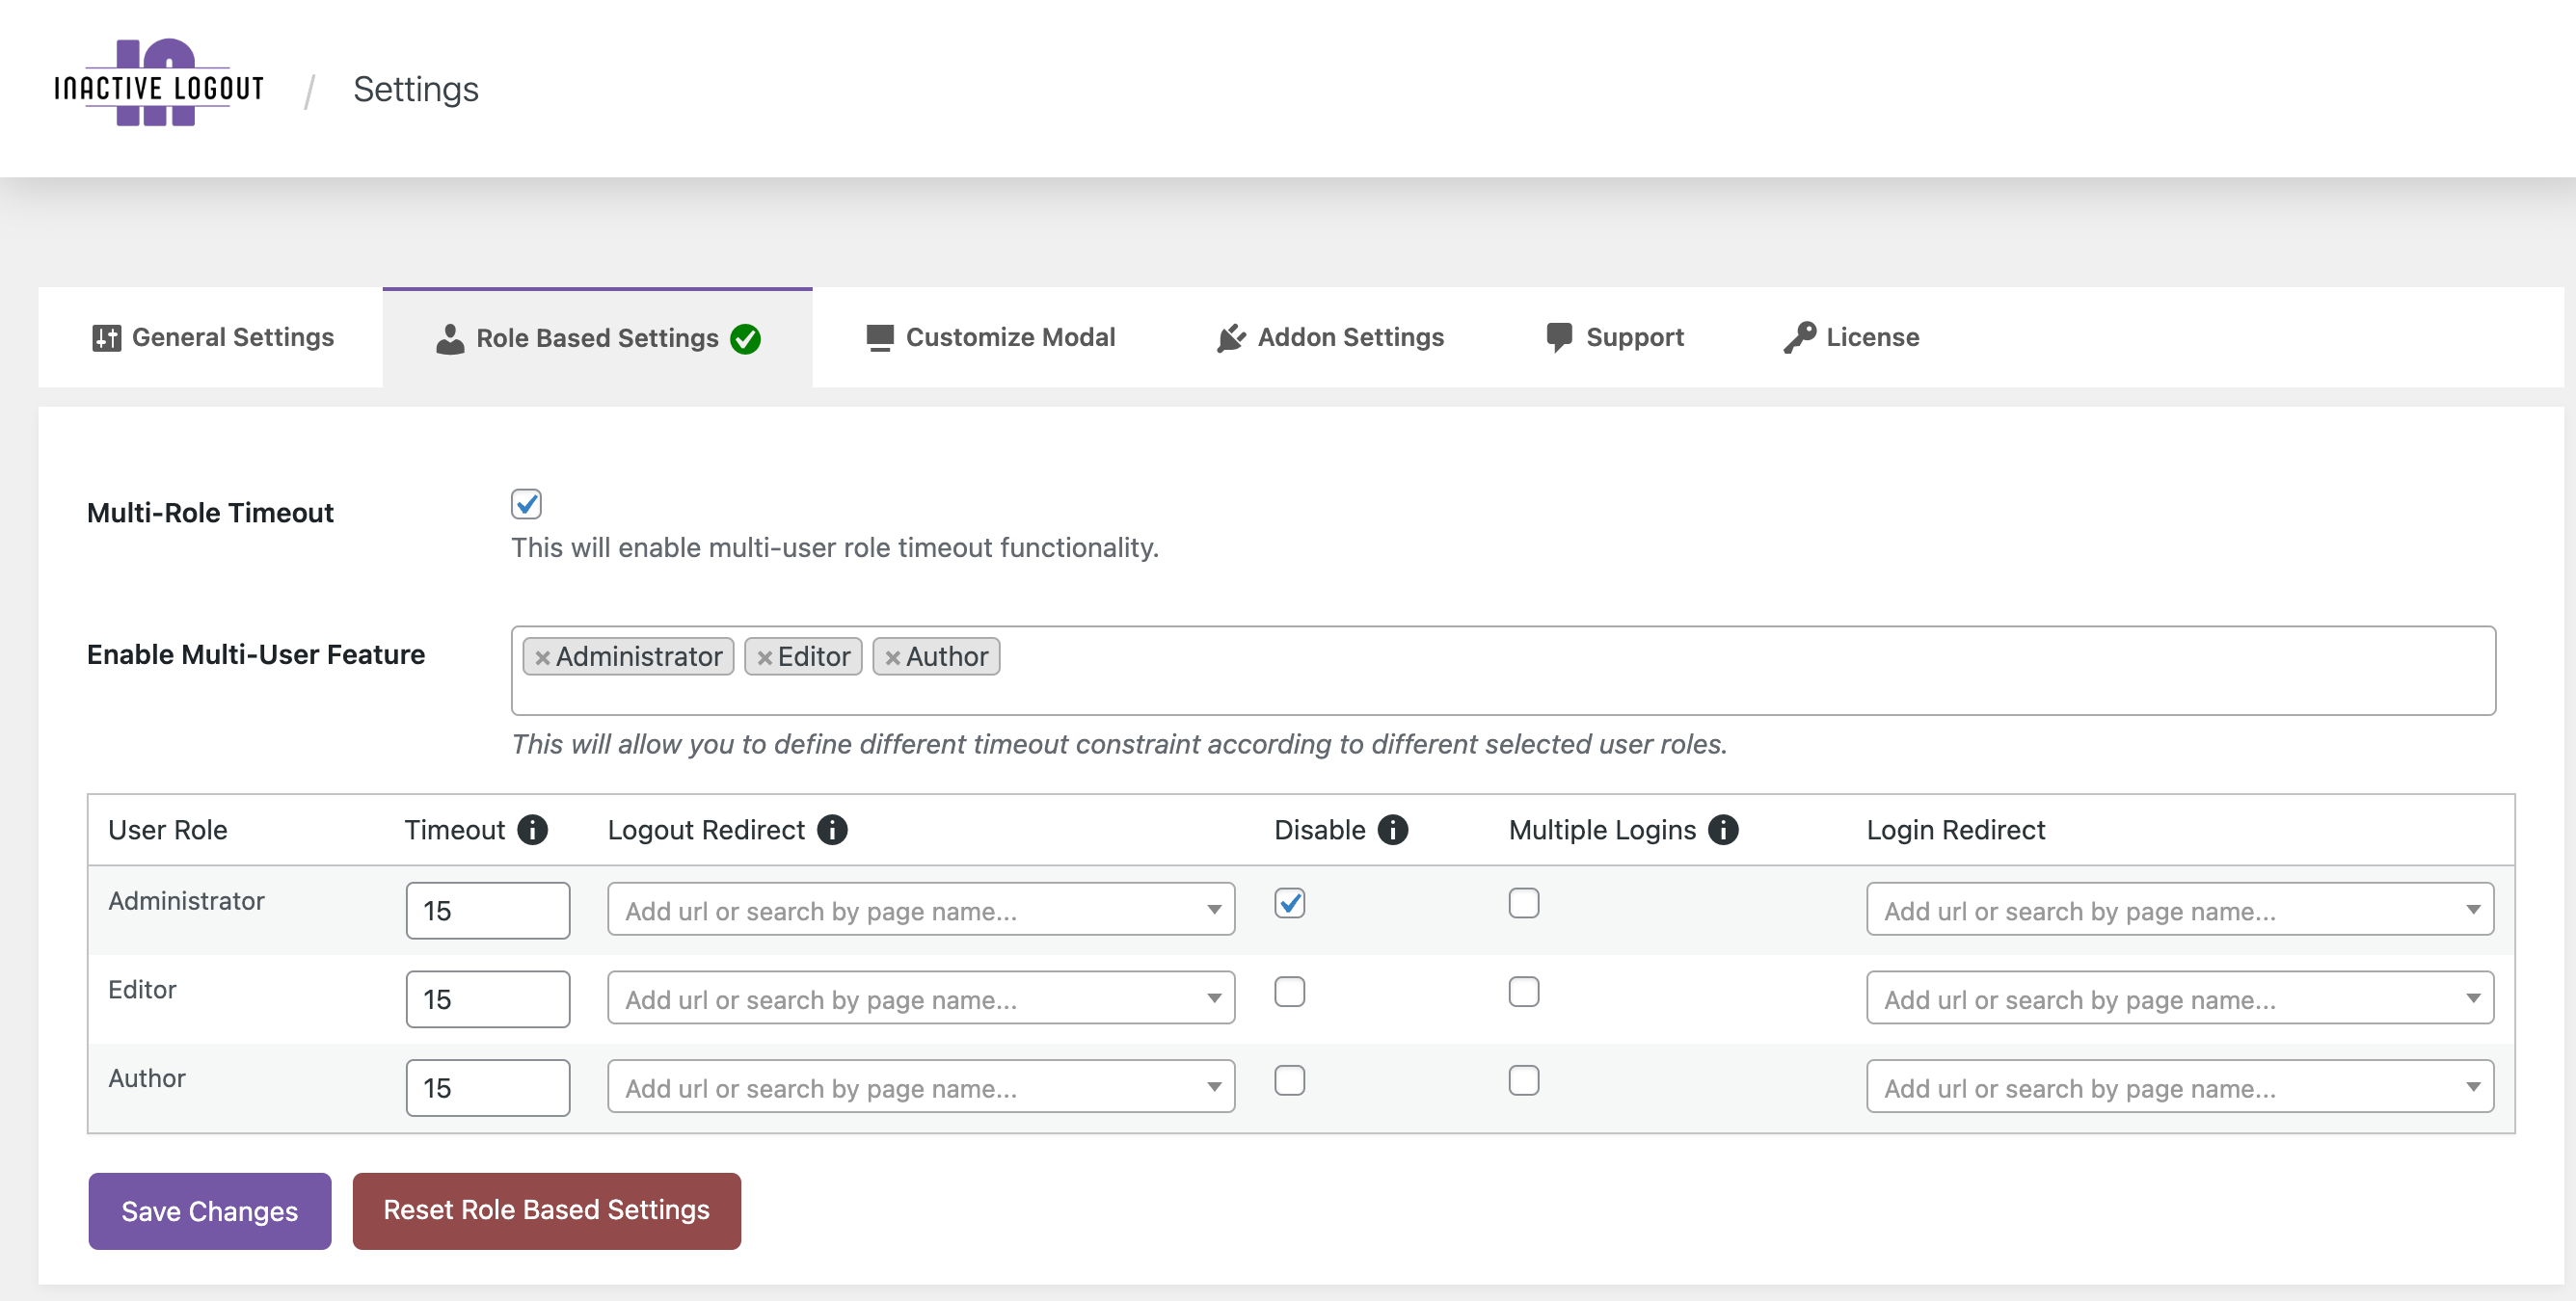Viewport: 2576px width, 1301px height.
Task: Click the Settings breadcrumb title
Action: (x=416, y=89)
